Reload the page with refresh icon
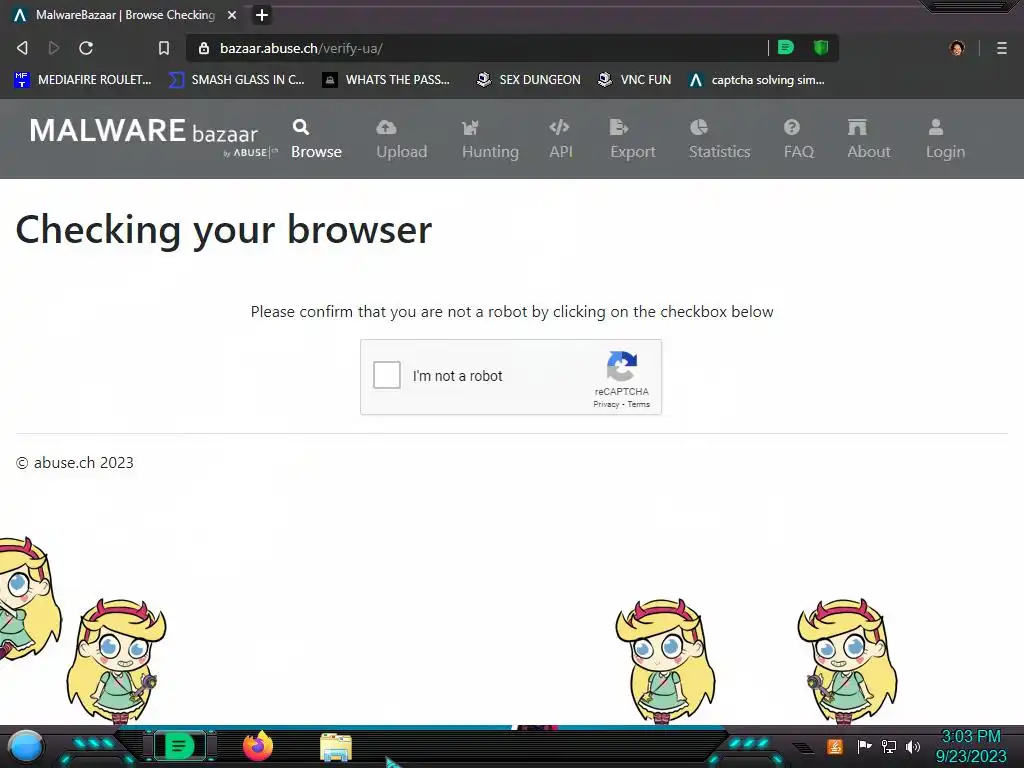This screenshot has width=1024, height=768. 86,48
